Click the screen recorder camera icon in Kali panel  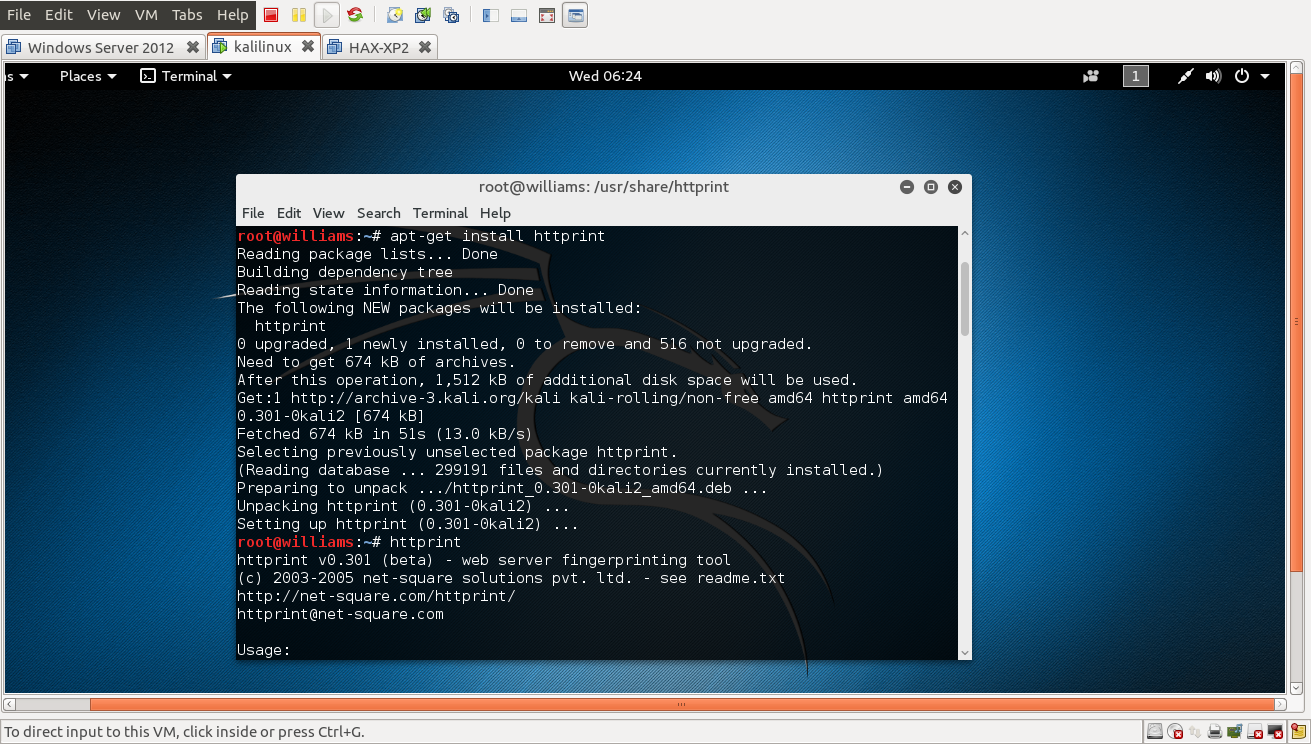[1091, 76]
